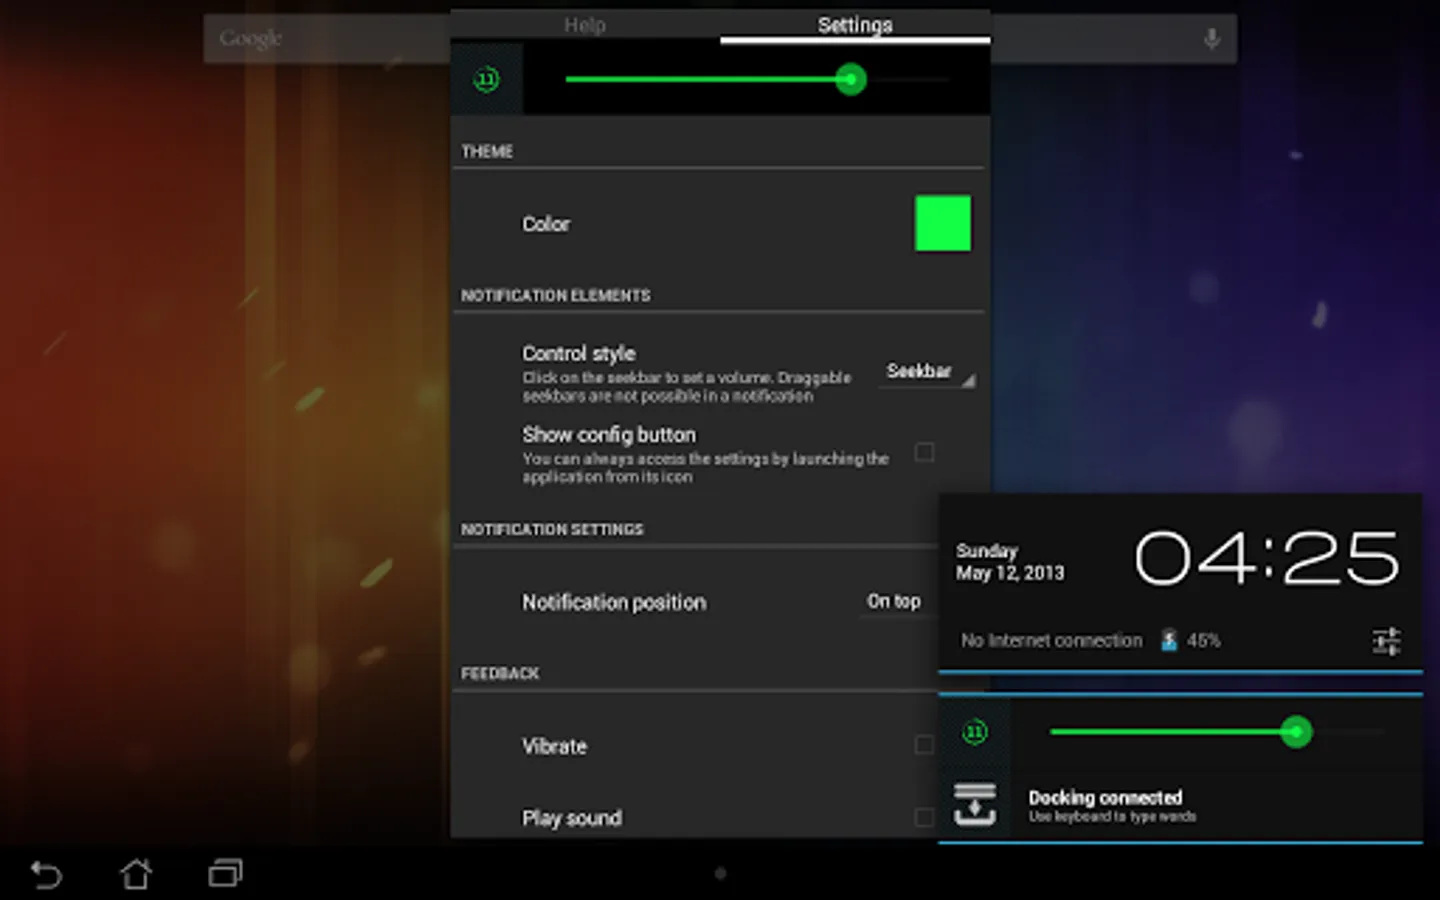Viewport: 1440px width, 900px height.
Task: Set volume on the top preview seekbar
Action: click(756, 79)
